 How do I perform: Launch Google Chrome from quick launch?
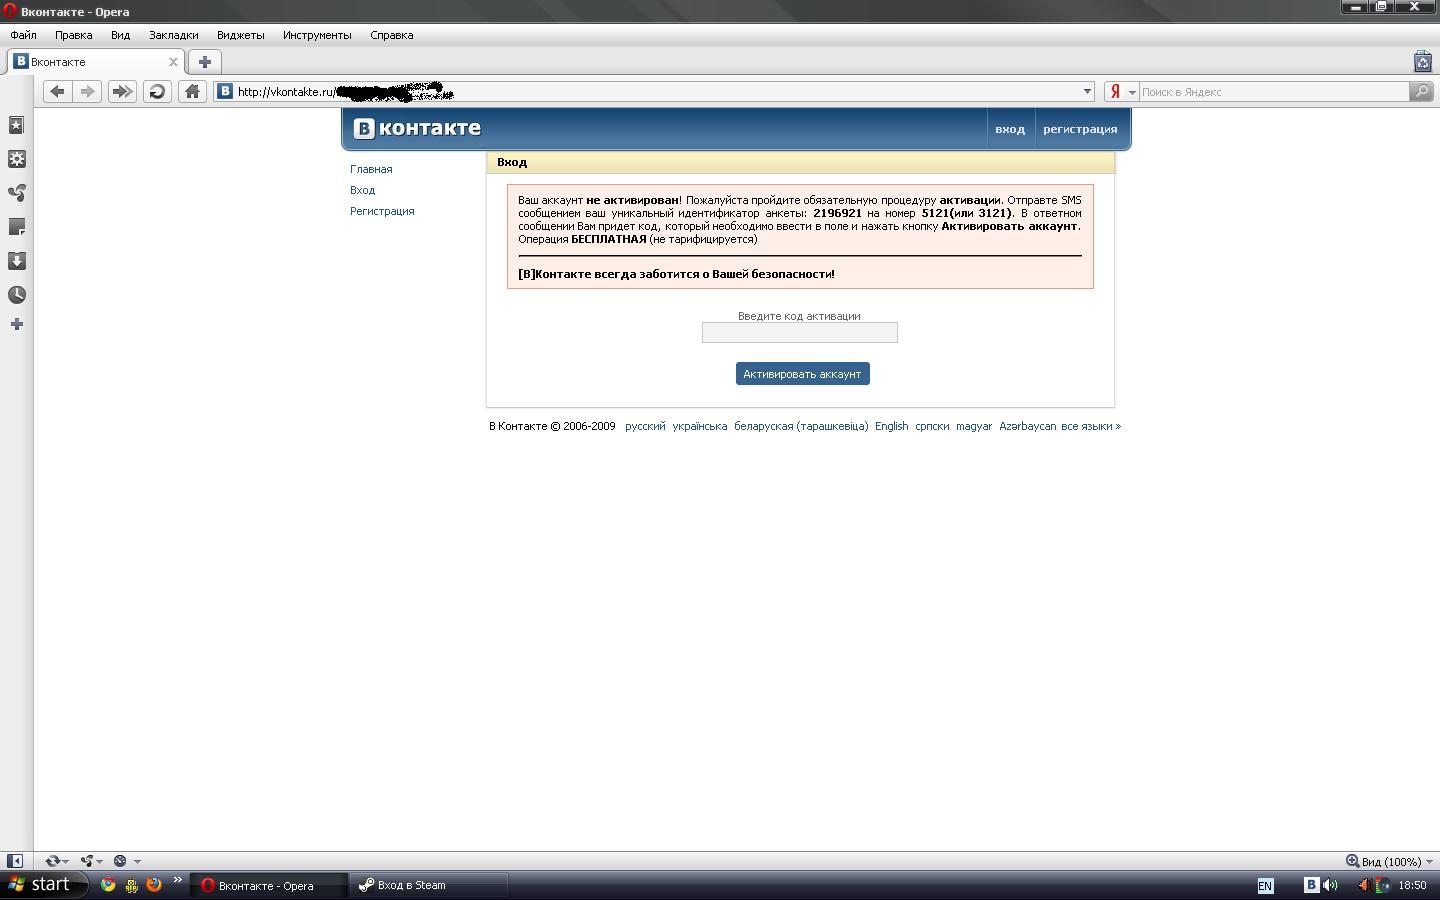click(108, 885)
